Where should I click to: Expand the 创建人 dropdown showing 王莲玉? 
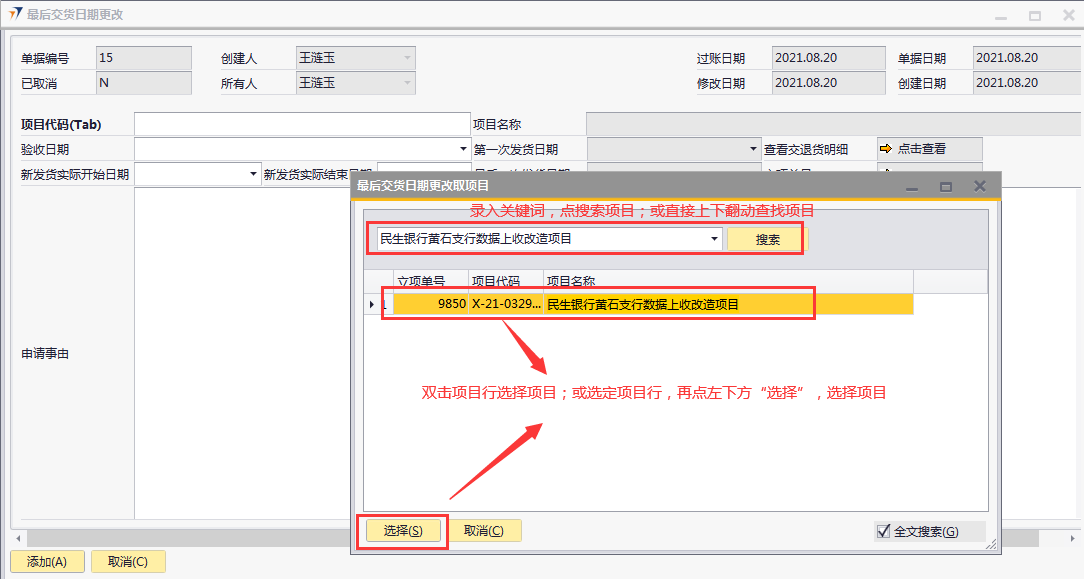tap(407, 58)
